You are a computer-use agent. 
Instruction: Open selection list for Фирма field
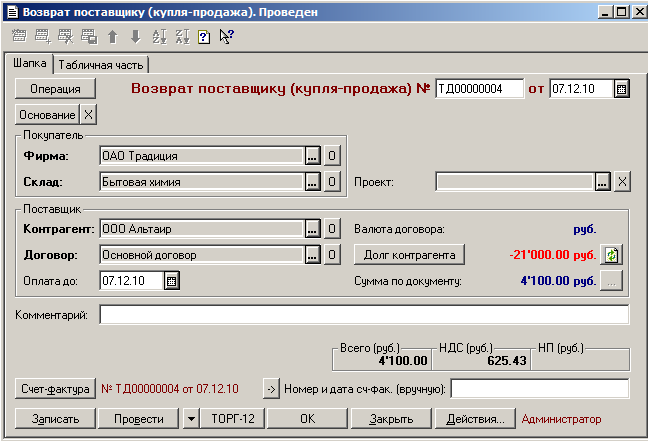click(313, 156)
